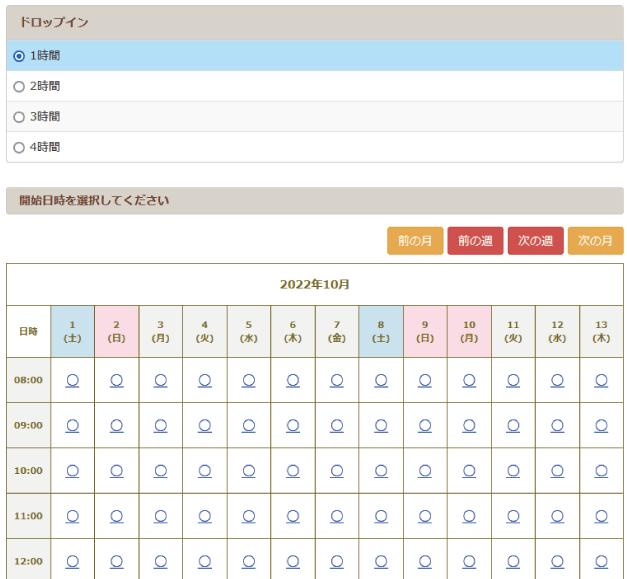Pick the 11:00 slot on October 5 (水)

point(248,516)
